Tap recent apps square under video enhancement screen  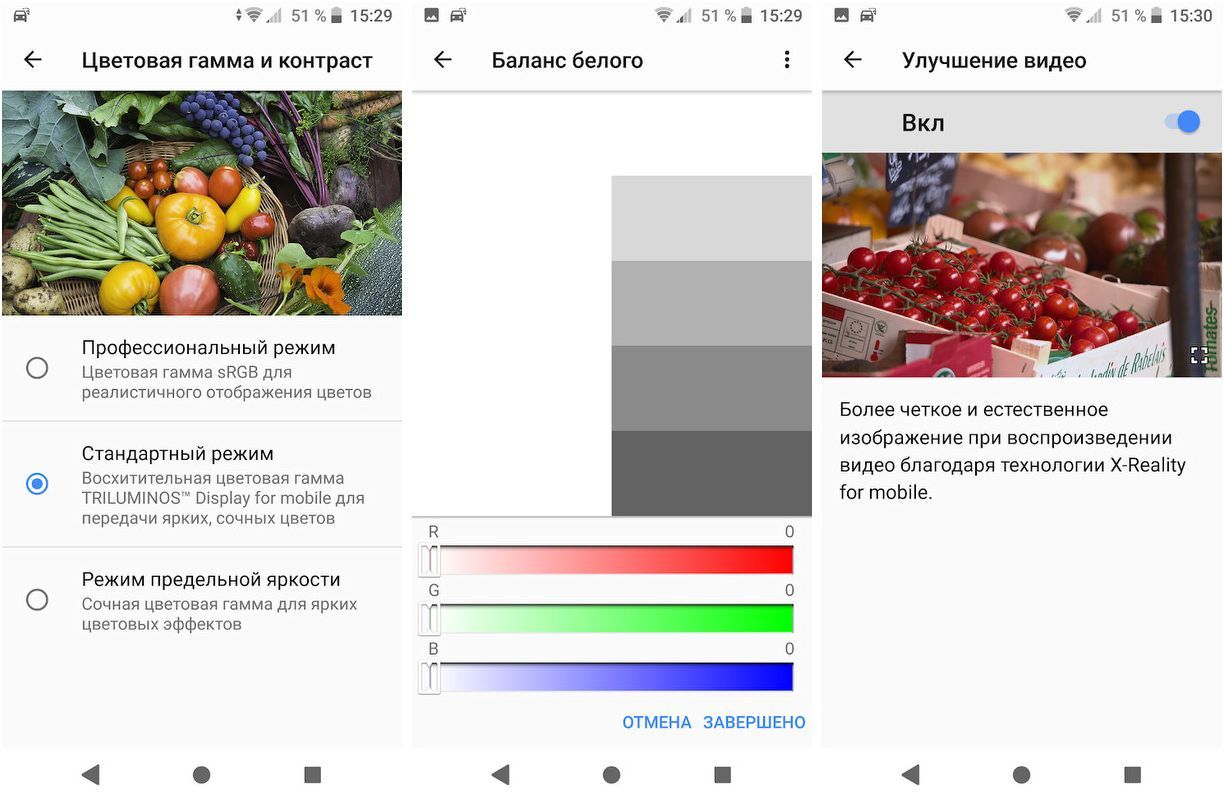click(1132, 774)
